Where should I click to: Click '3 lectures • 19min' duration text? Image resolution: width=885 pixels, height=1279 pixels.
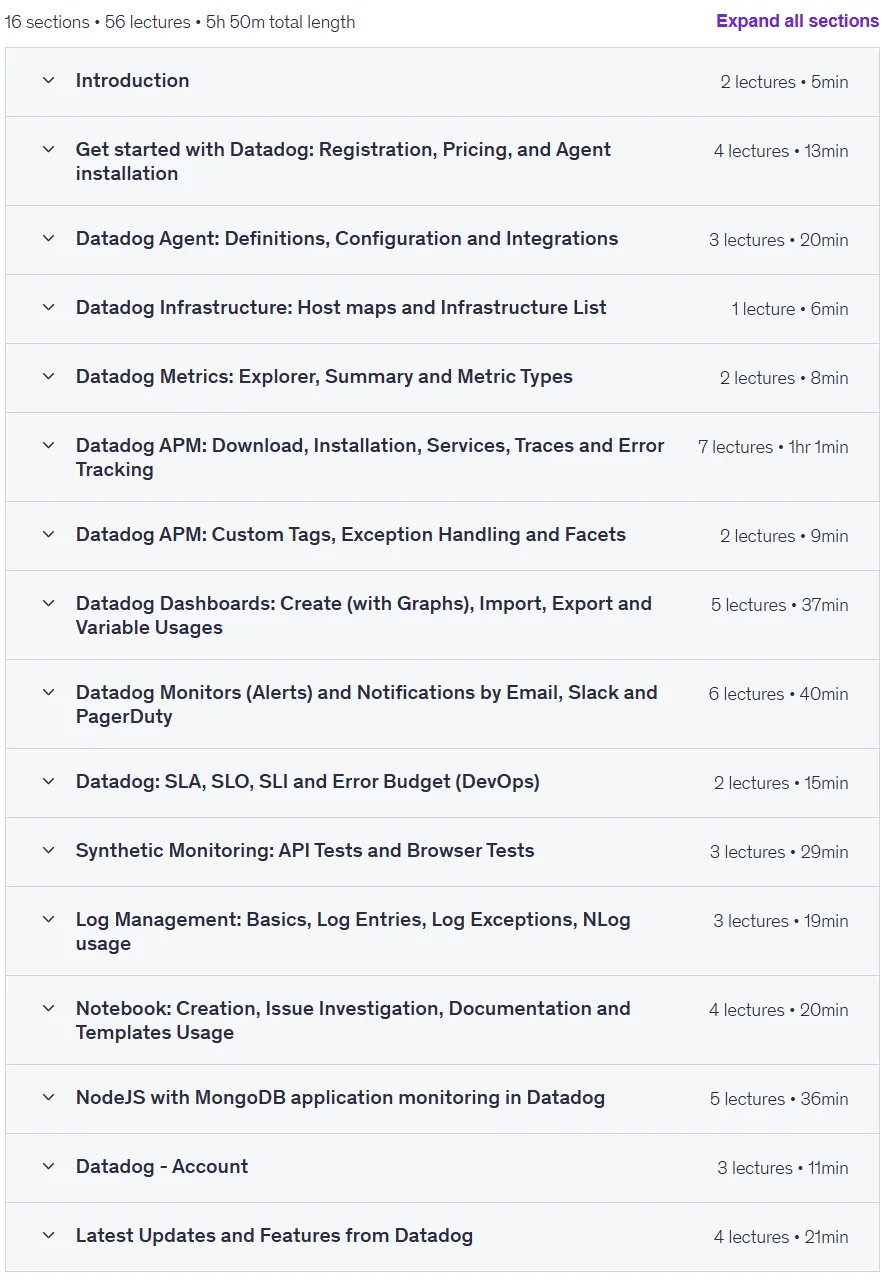tap(781, 921)
